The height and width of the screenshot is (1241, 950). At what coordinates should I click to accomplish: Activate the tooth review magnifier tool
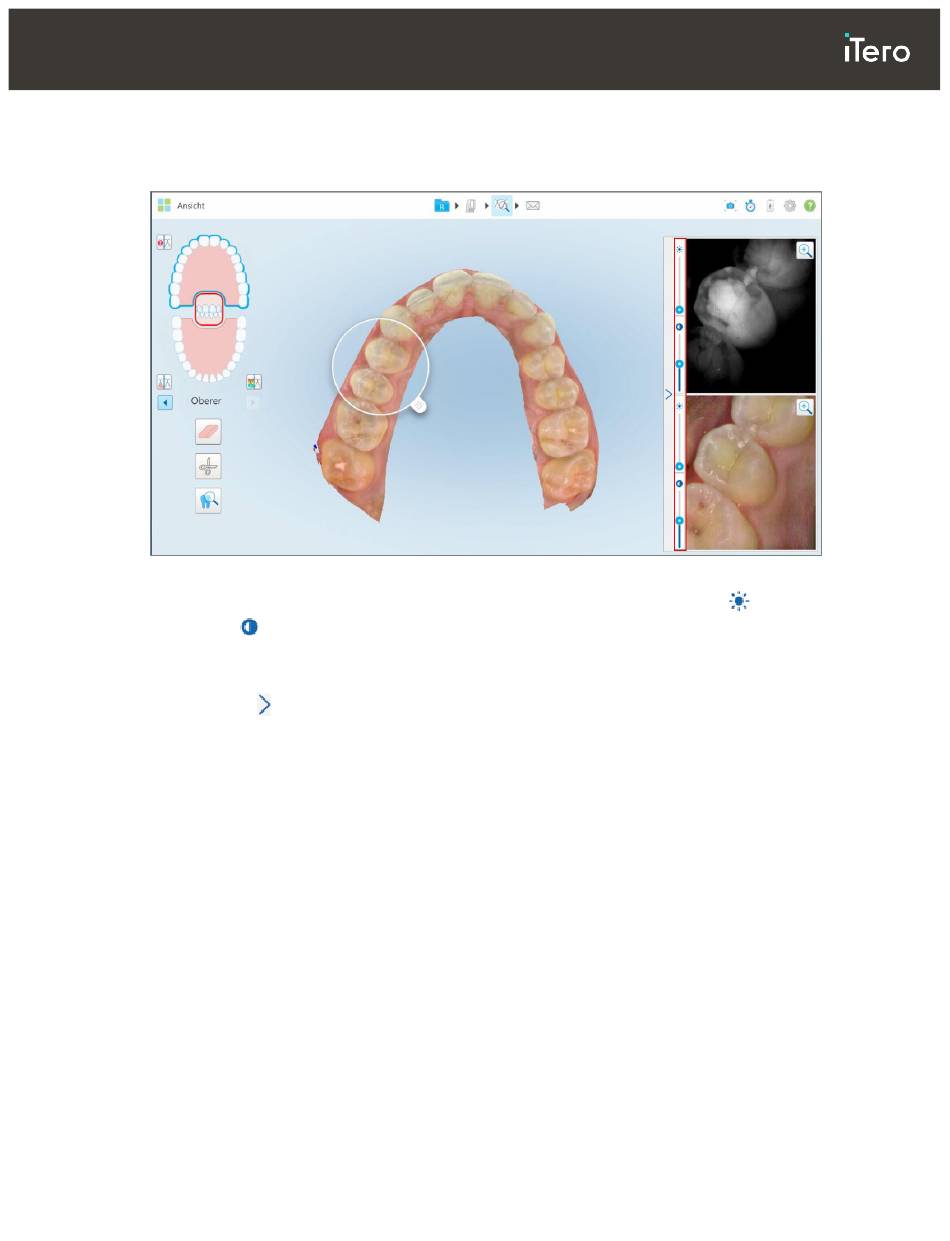(x=208, y=501)
